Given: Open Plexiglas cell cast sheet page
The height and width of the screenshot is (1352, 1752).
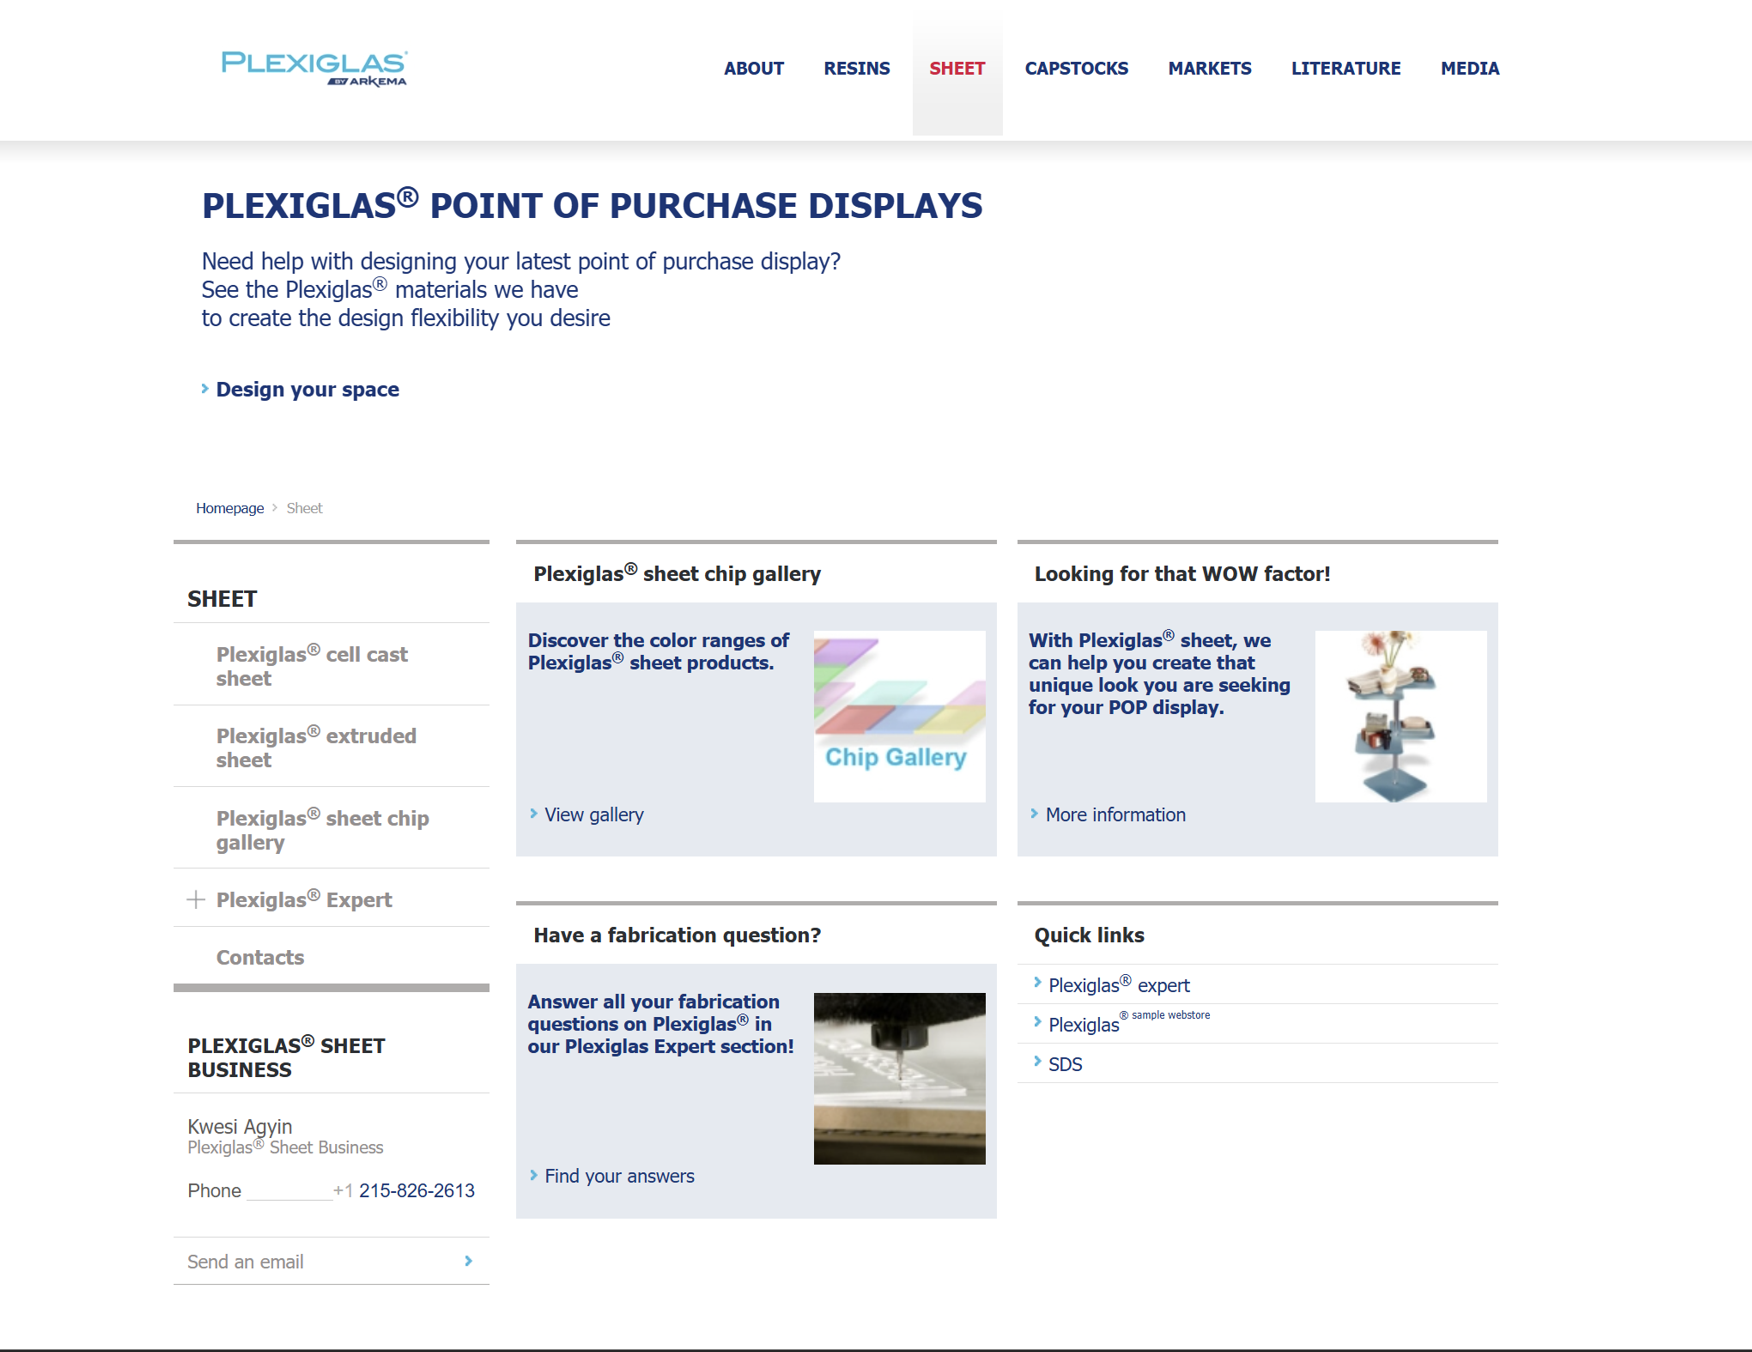Looking at the screenshot, I should pos(311,666).
